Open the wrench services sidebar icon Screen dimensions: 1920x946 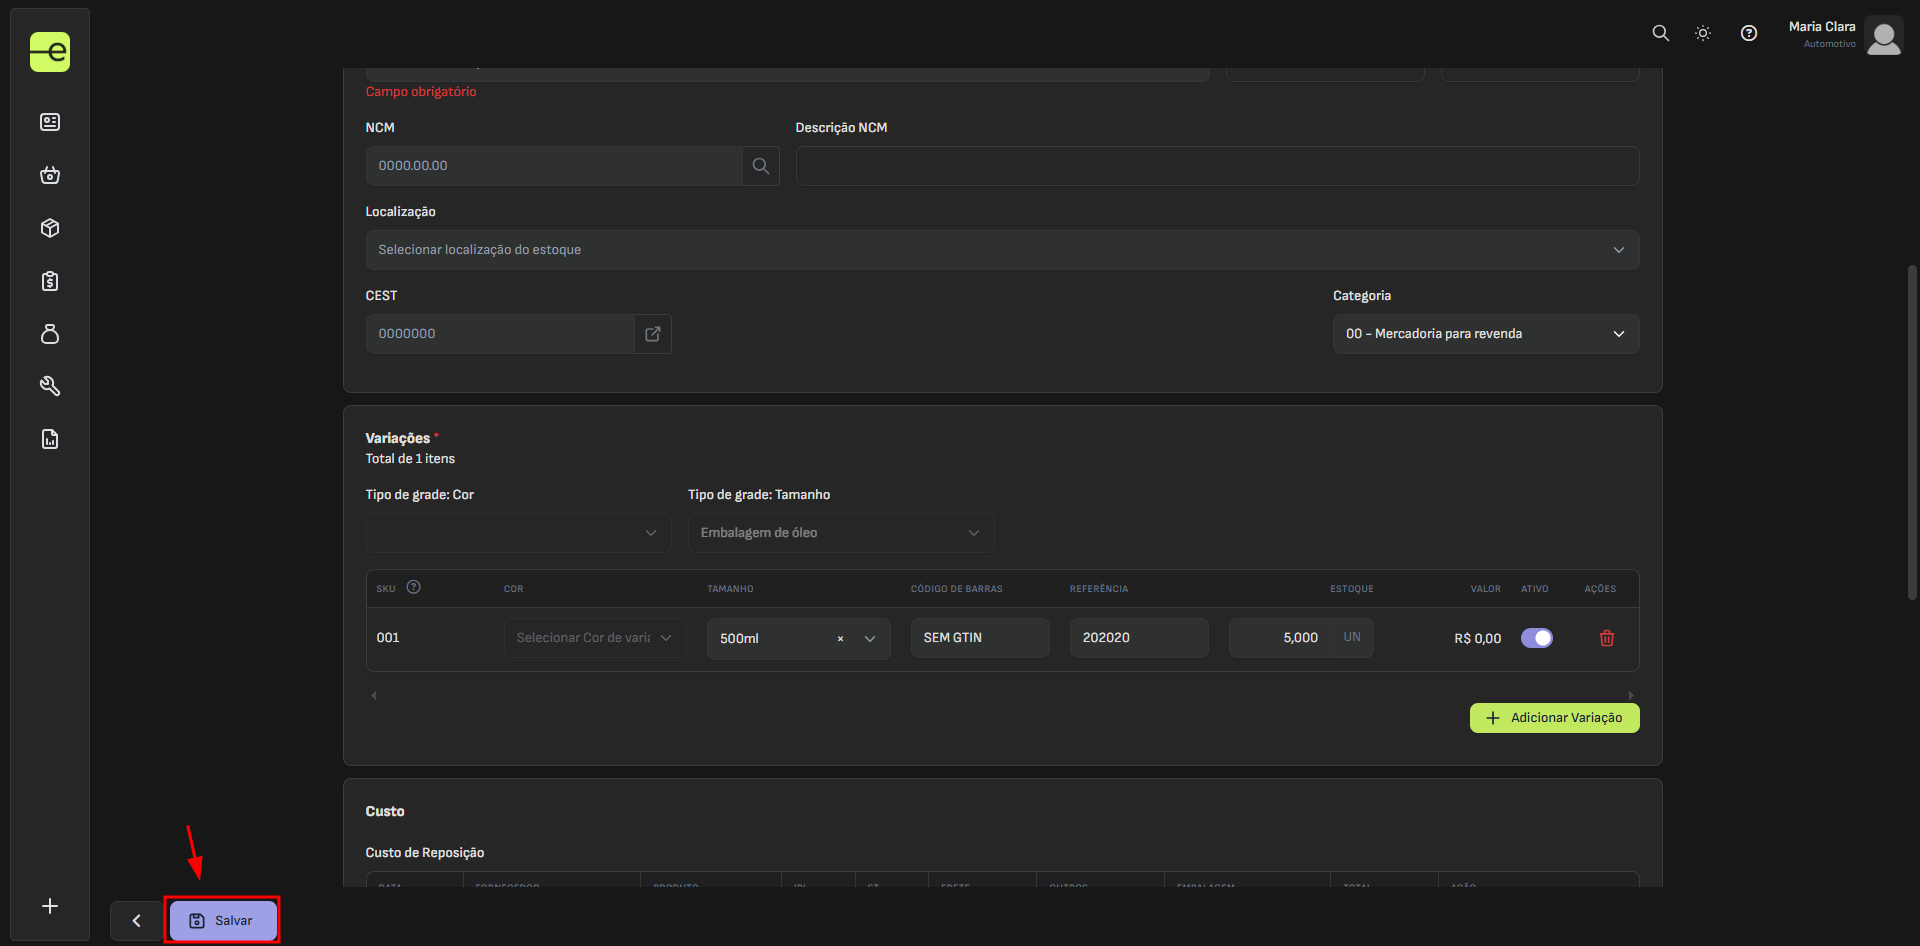50,386
